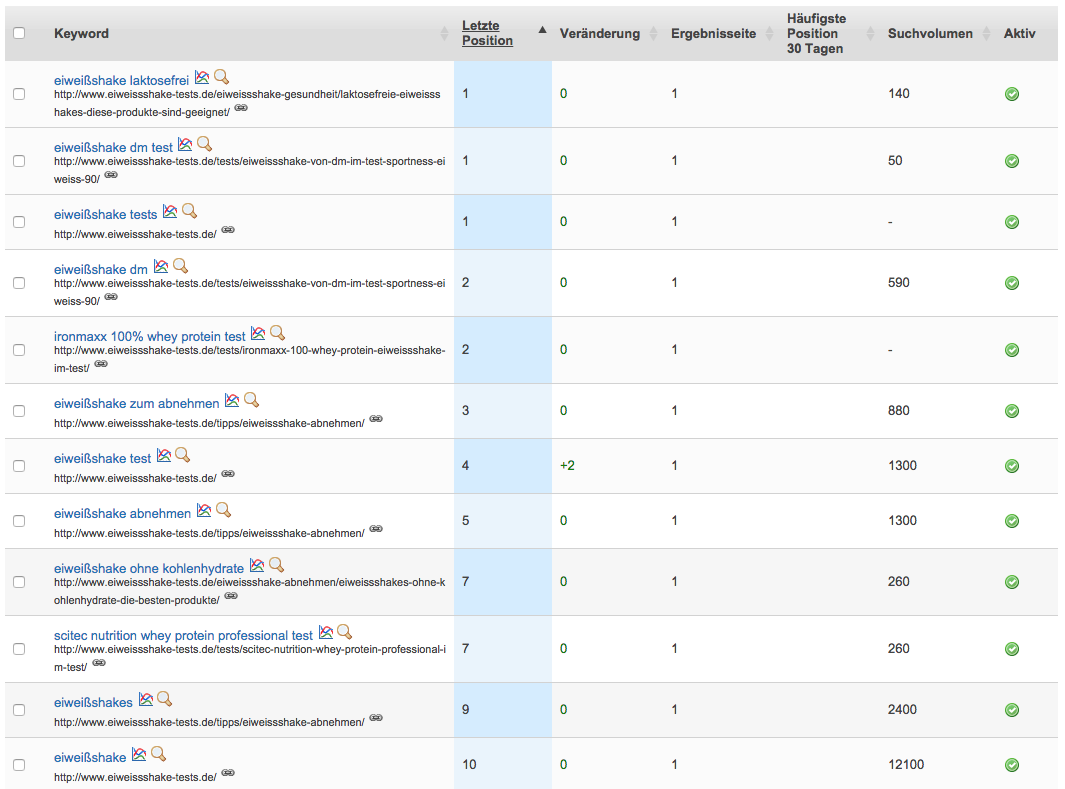Click magnifier icon next to eiweißshake dm test

(204, 144)
